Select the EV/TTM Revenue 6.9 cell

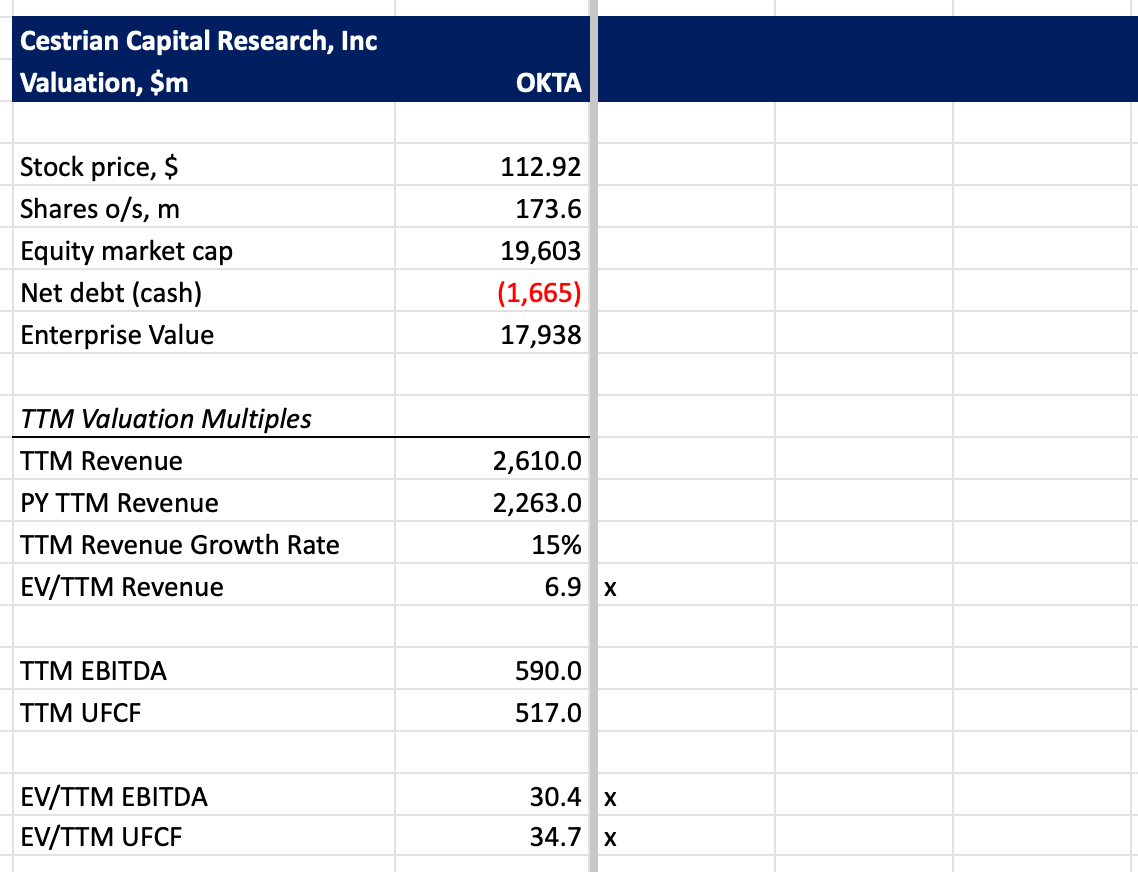(x=492, y=587)
